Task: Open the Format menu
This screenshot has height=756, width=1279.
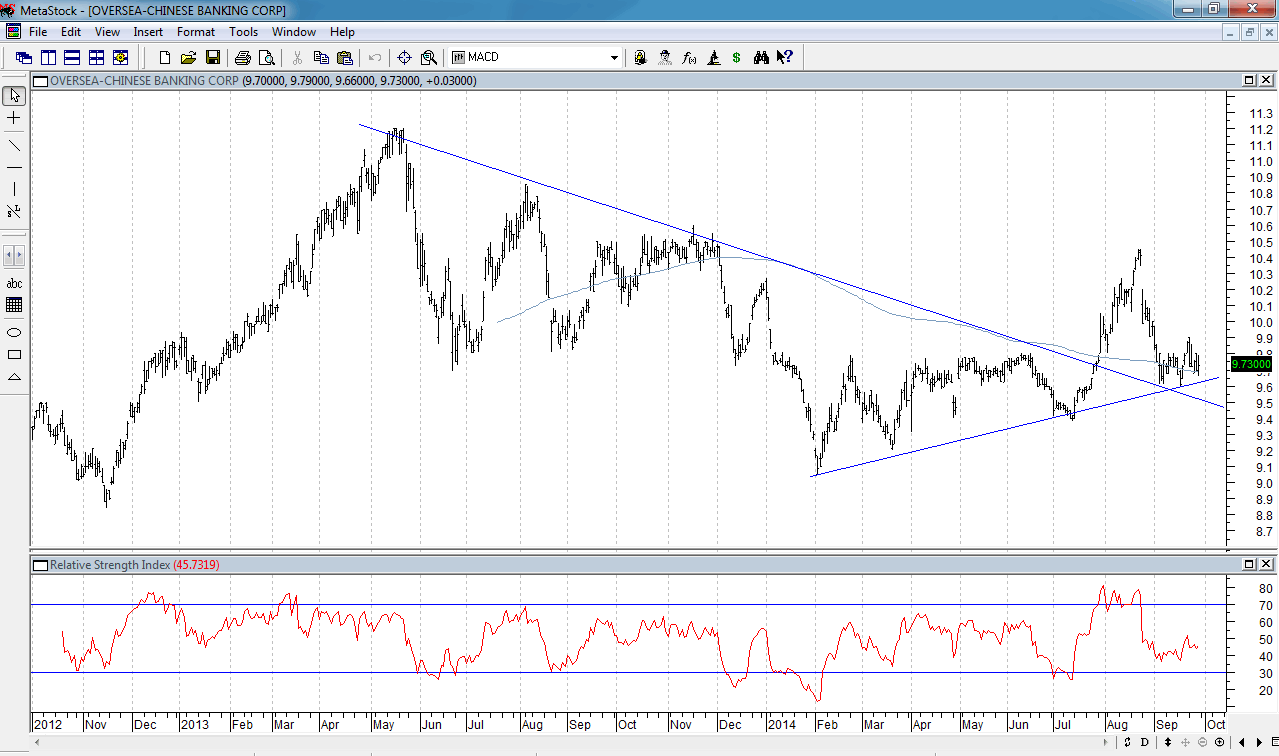Action: pyautogui.click(x=196, y=32)
